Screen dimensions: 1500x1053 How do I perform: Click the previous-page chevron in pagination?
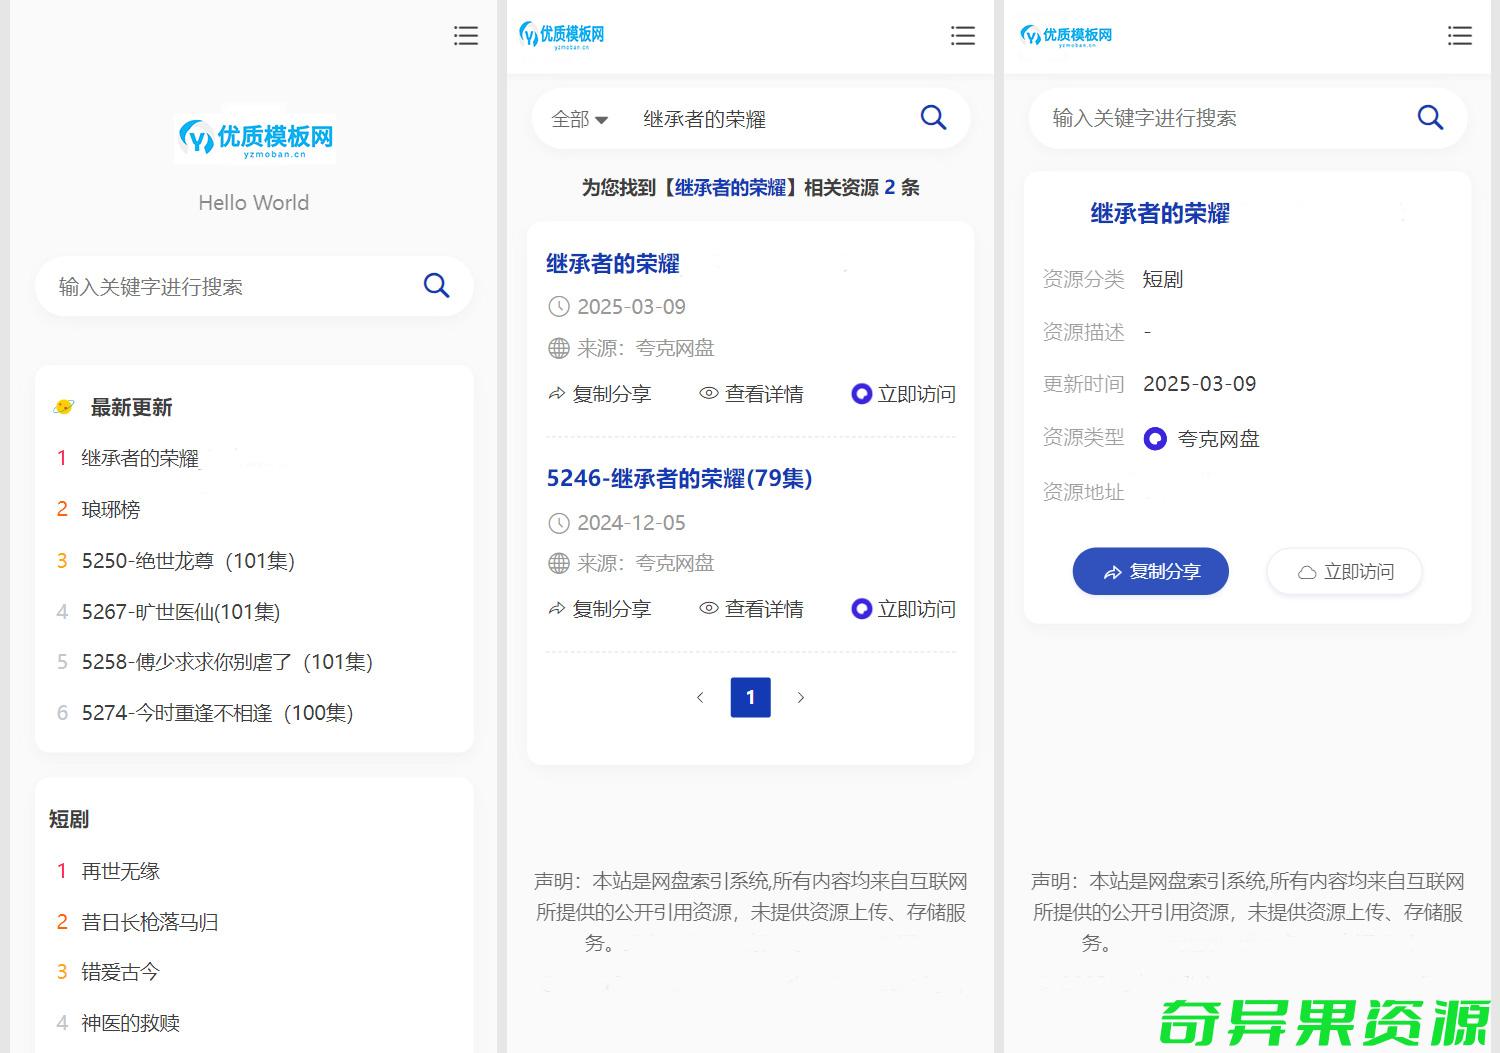coord(700,697)
